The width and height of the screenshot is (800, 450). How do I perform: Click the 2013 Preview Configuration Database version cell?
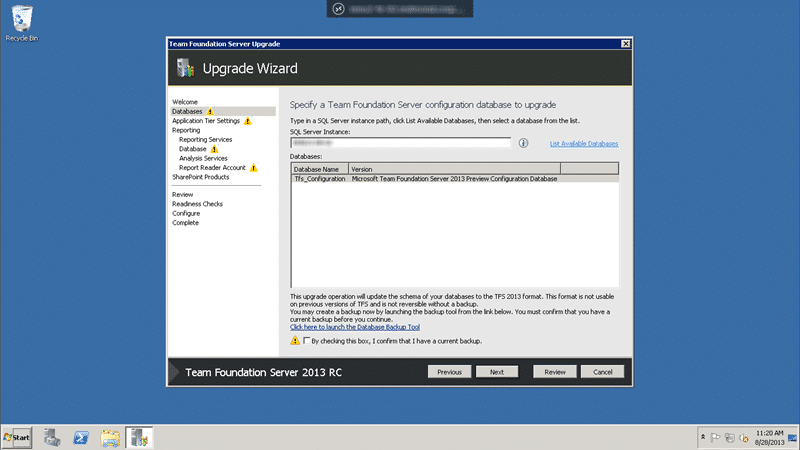(454, 179)
